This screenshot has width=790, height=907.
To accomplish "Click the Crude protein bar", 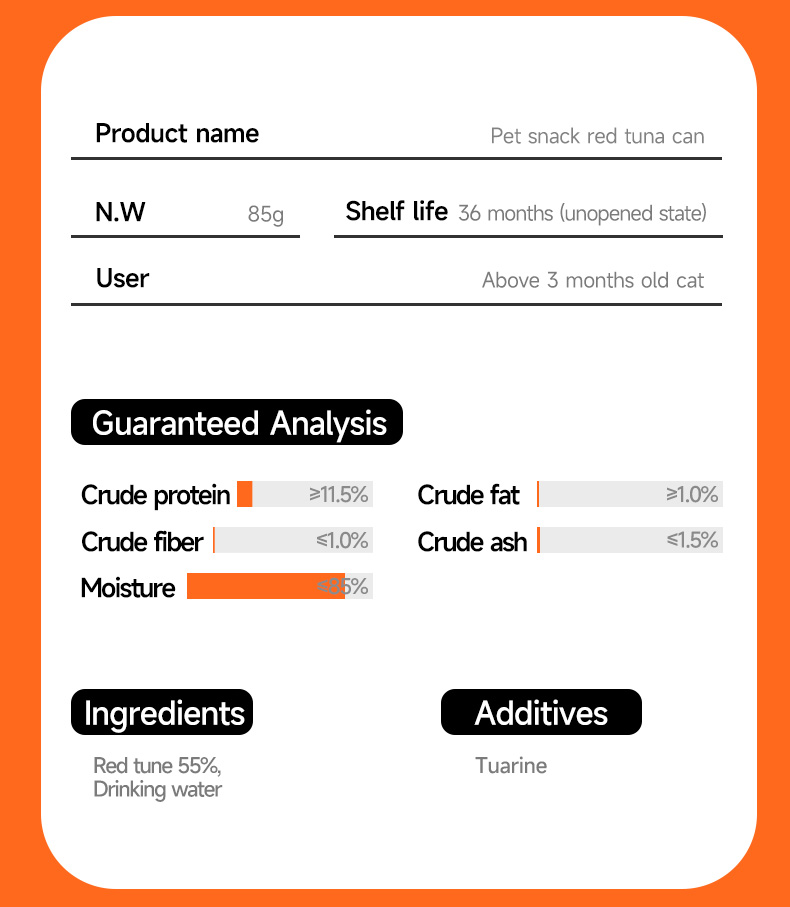I will point(305,494).
